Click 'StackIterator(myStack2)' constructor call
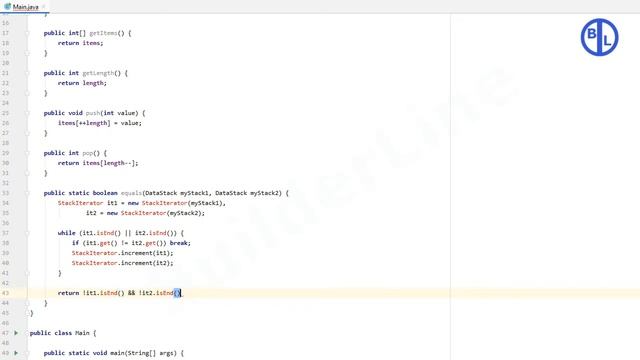Viewport: 640px width, 360px height. click(x=161, y=213)
